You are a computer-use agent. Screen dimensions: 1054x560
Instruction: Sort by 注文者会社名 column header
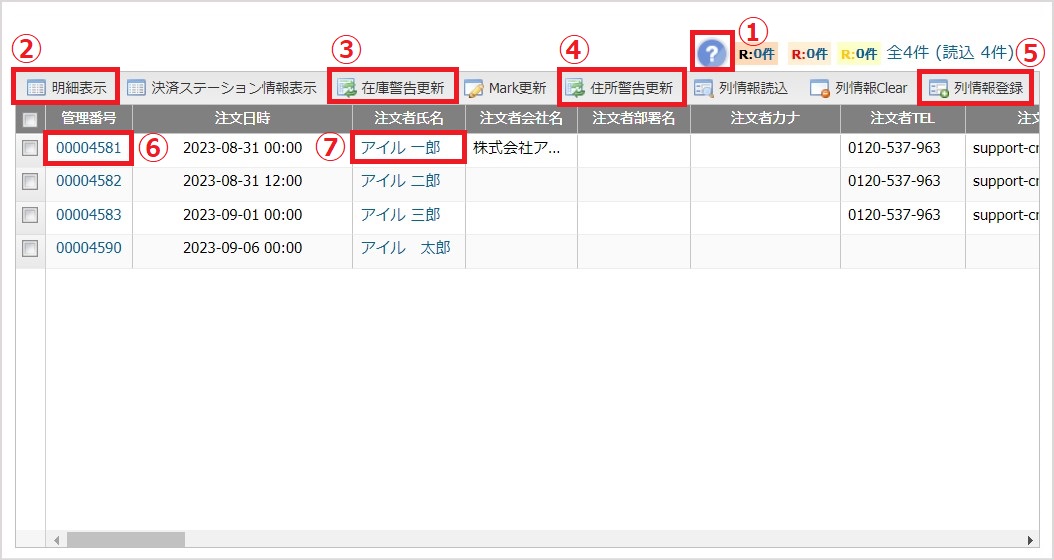point(521,119)
